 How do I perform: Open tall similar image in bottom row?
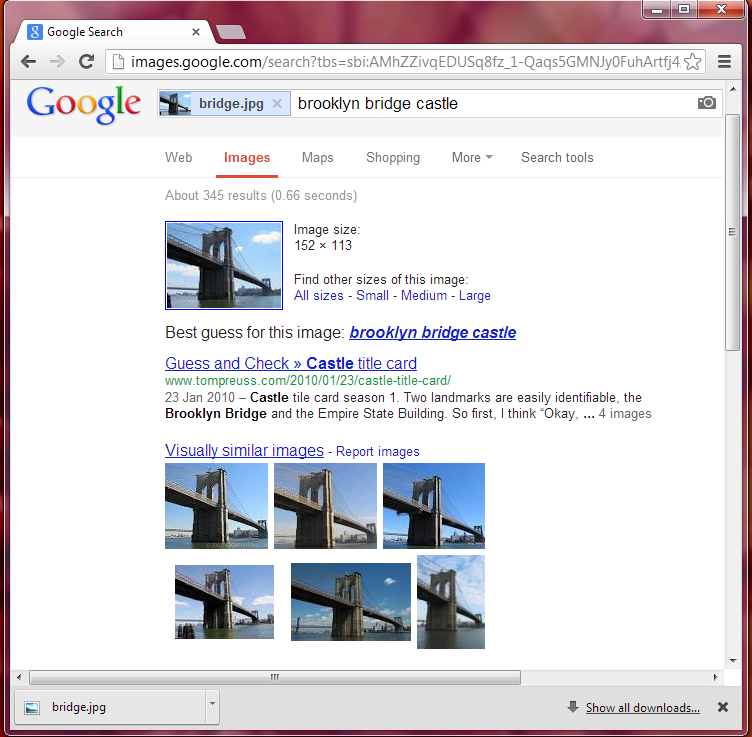451,602
